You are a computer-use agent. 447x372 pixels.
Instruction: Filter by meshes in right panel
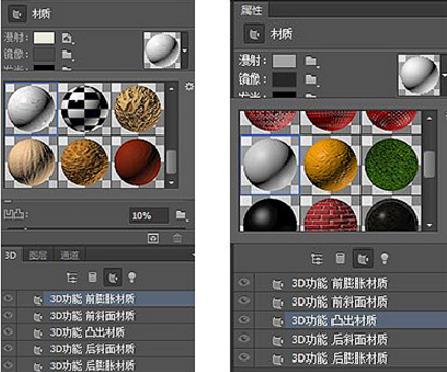[x=340, y=258]
